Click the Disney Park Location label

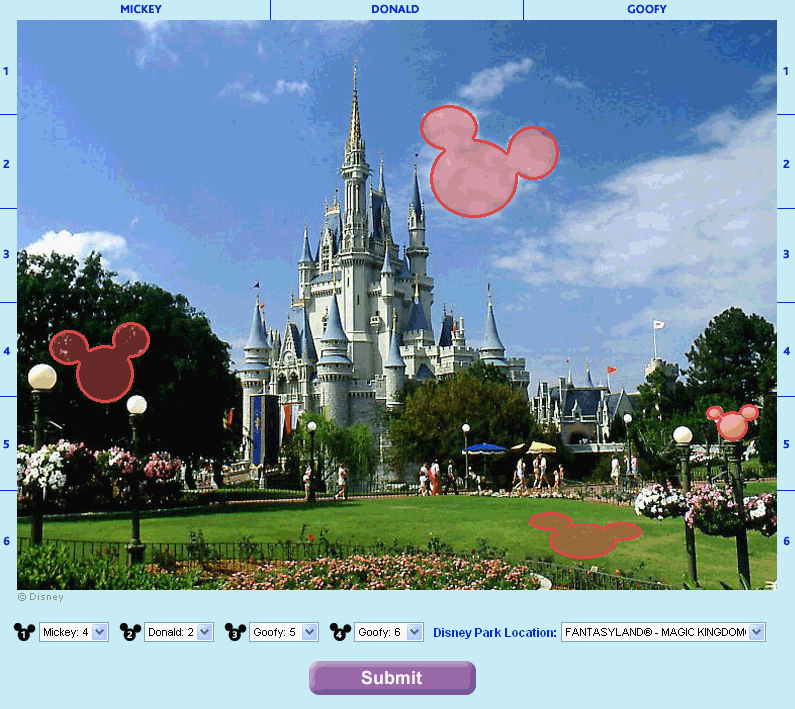tap(495, 632)
